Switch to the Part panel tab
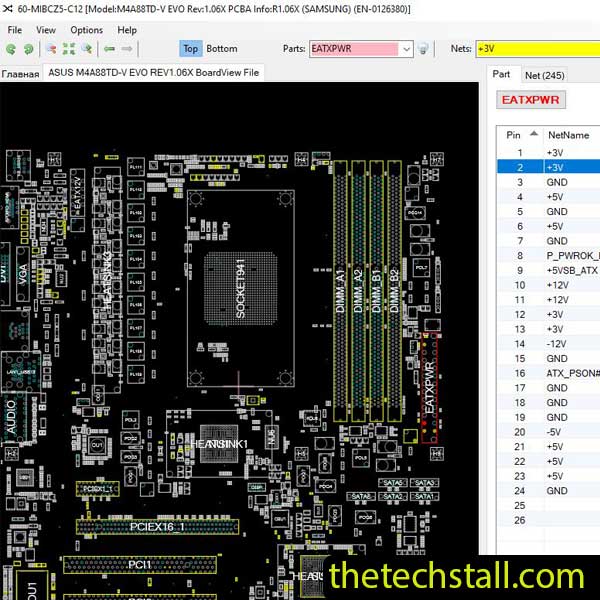Viewport: 600px width, 600px height. coord(501,74)
